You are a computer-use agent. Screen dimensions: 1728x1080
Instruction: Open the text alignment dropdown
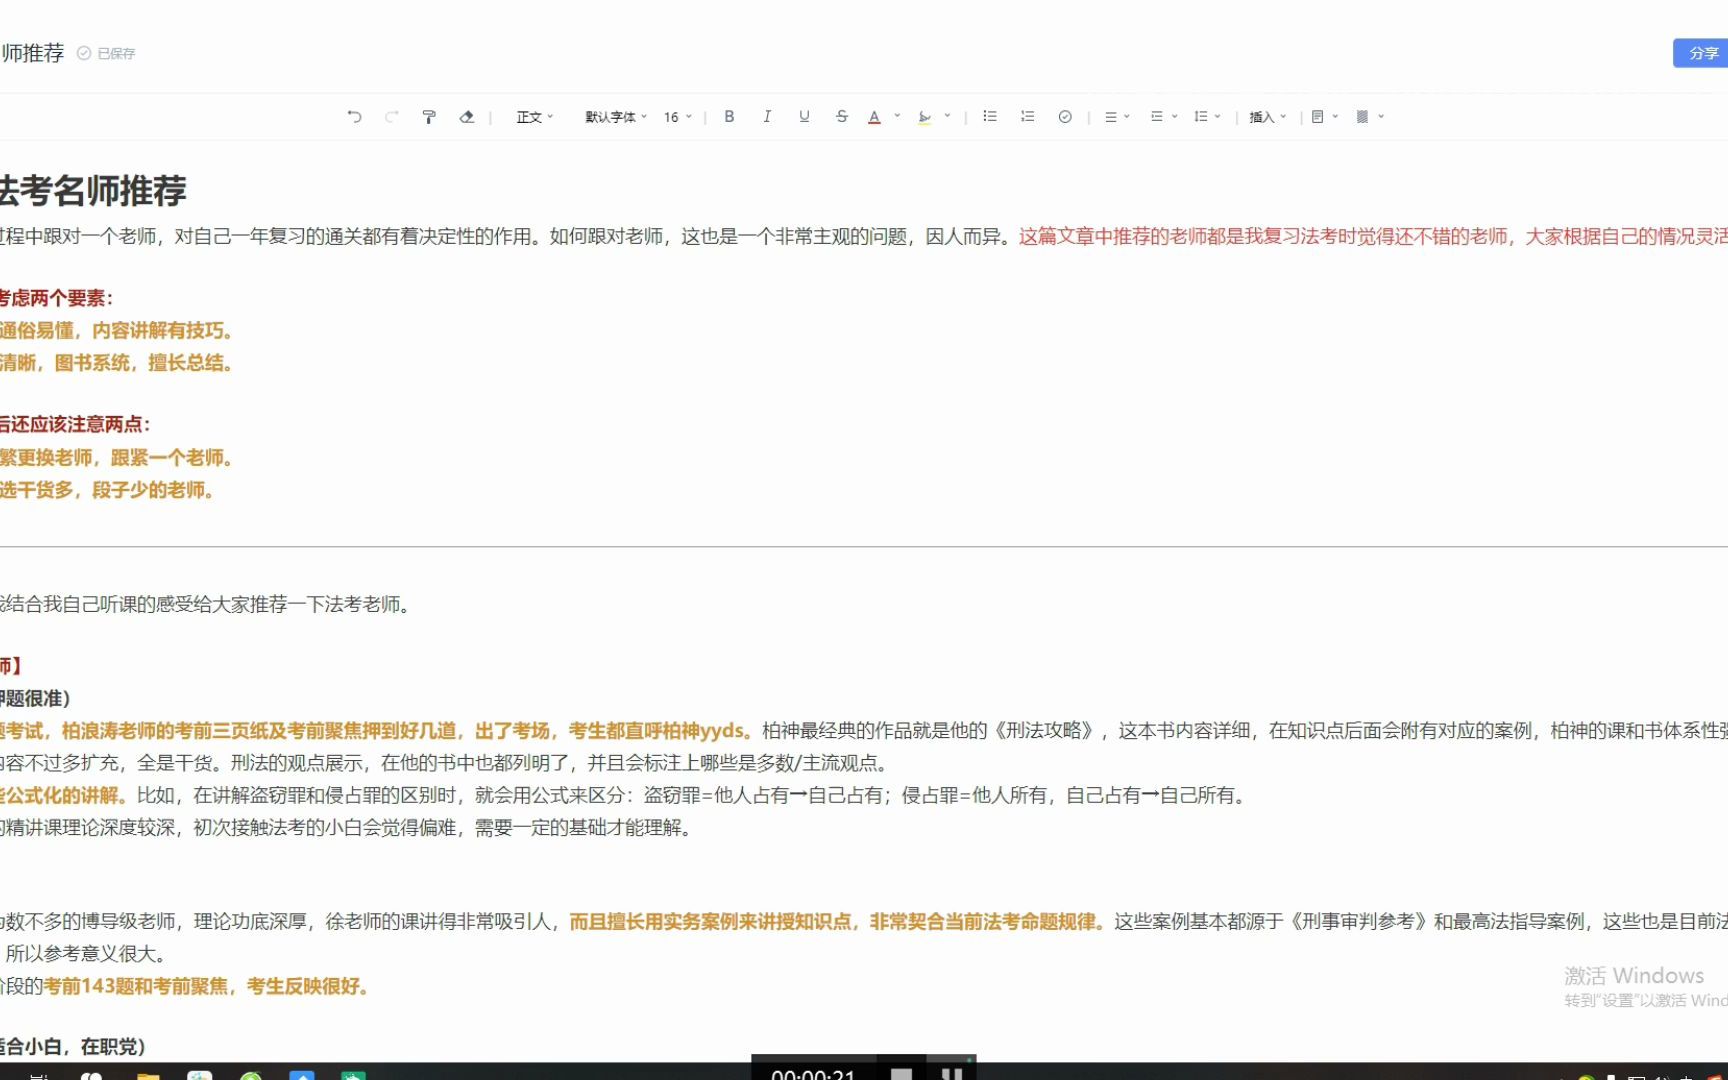pyautogui.click(x=1117, y=117)
